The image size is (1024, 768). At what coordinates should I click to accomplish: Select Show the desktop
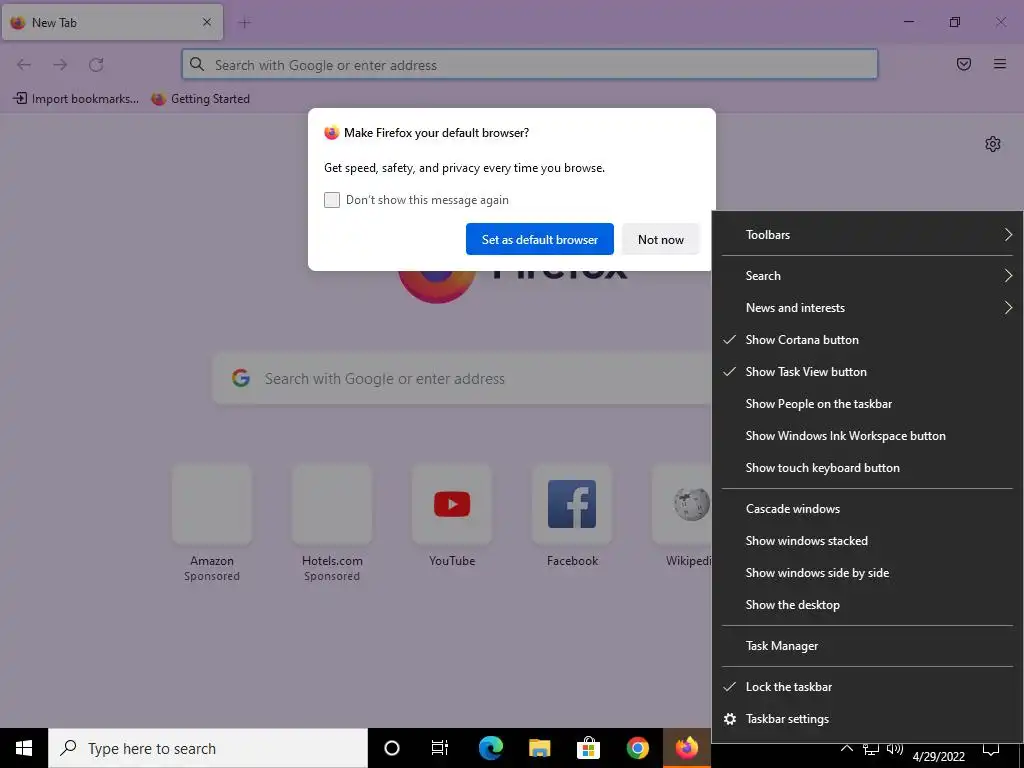(x=867, y=605)
